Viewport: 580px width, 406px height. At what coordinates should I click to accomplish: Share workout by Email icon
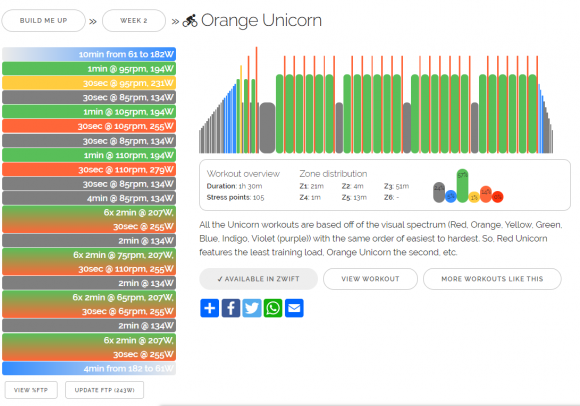[294, 308]
